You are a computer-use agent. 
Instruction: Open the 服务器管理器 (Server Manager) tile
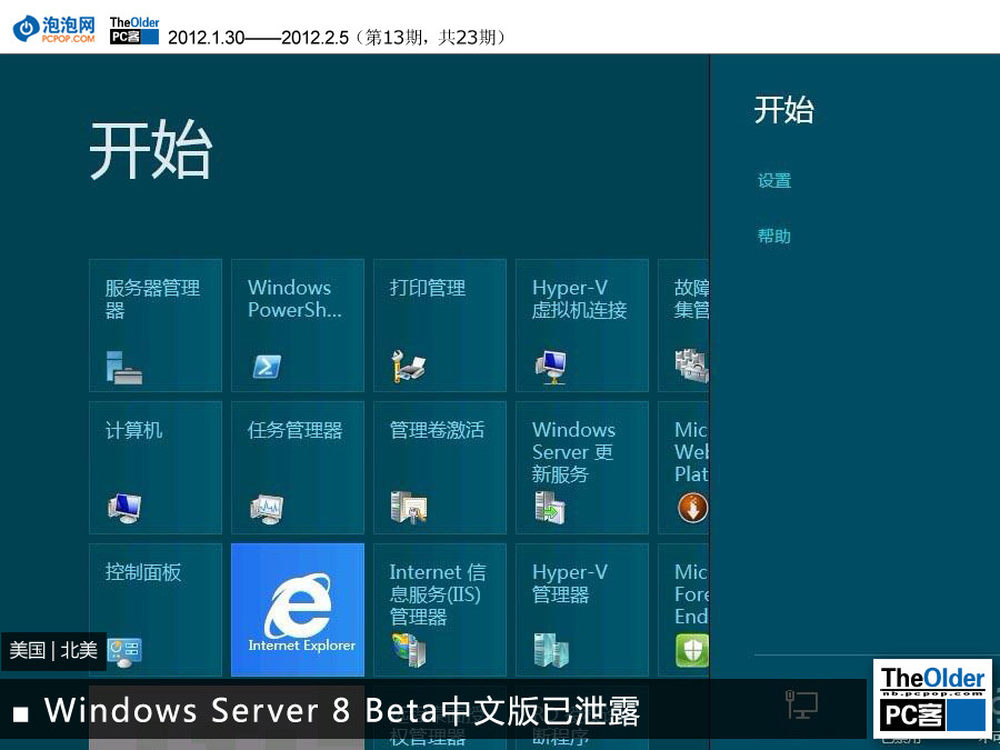[x=155, y=325]
